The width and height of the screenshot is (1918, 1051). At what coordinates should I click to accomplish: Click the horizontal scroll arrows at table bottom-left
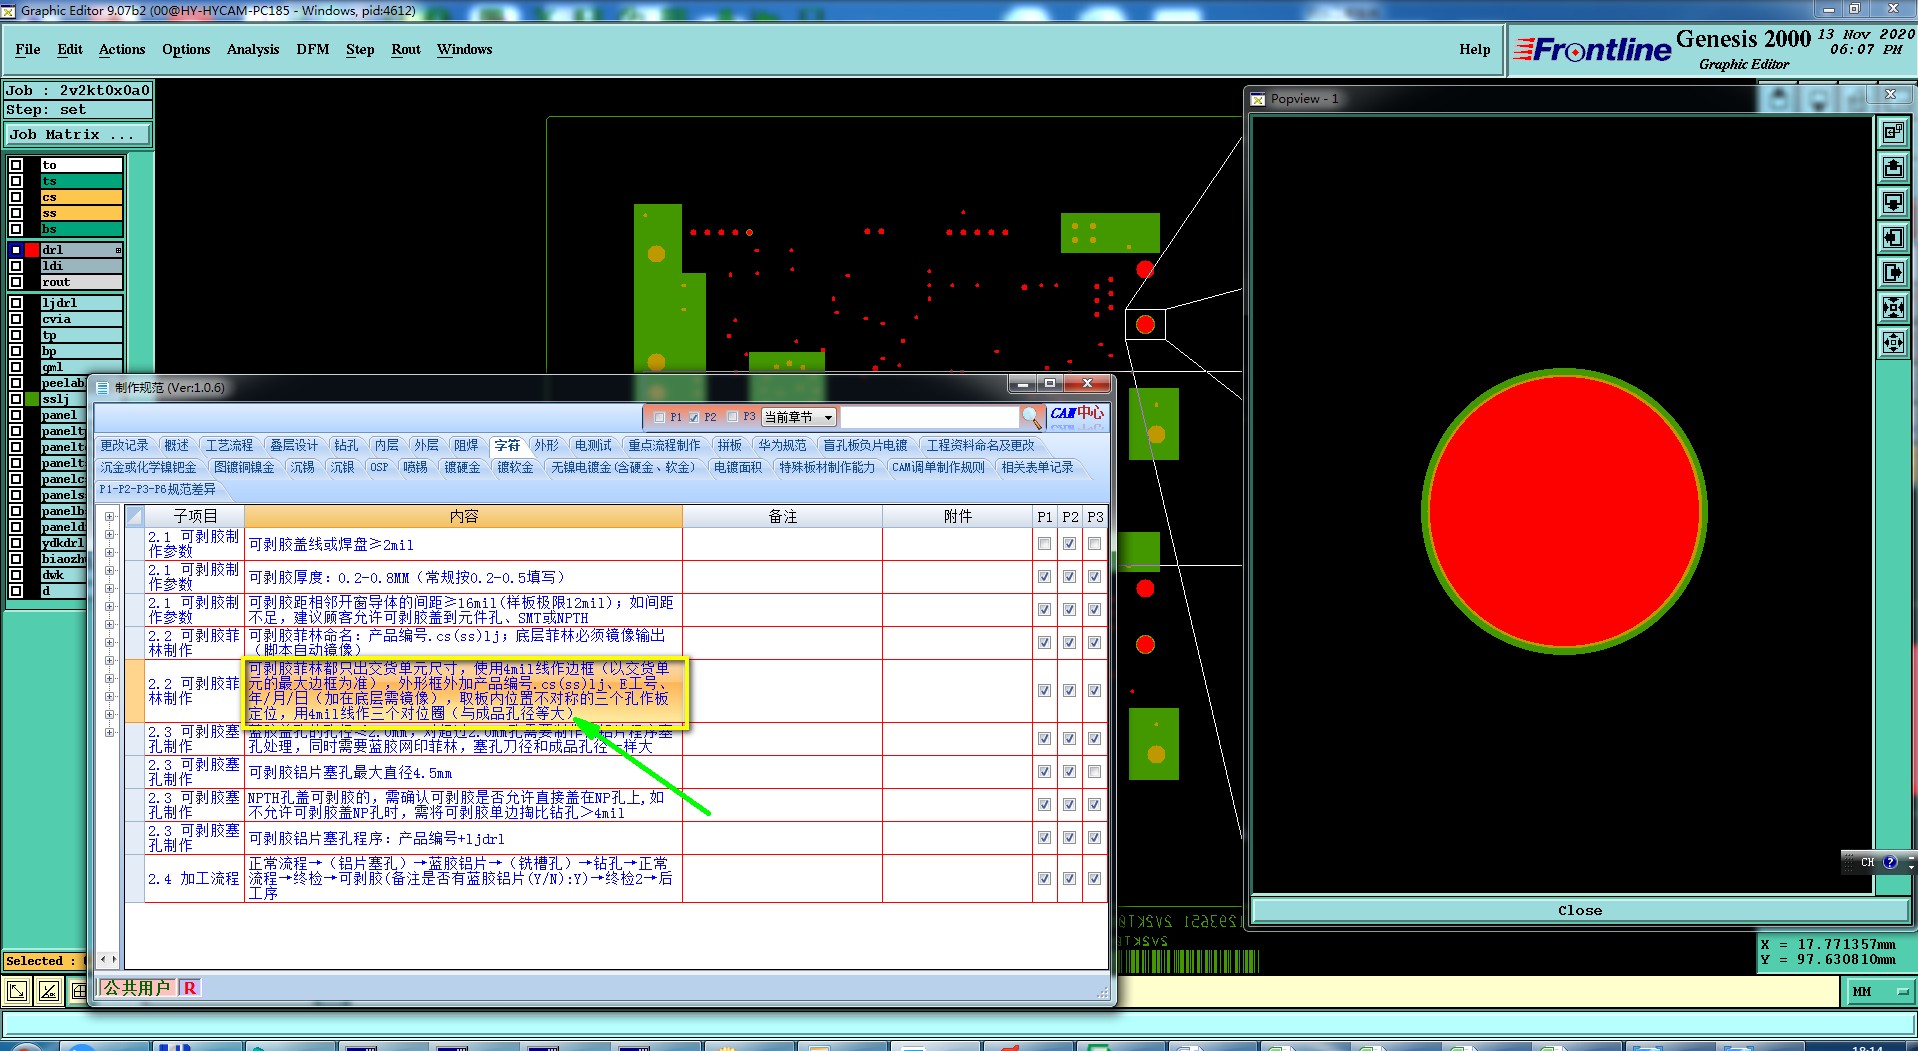click(x=109, y=959)
